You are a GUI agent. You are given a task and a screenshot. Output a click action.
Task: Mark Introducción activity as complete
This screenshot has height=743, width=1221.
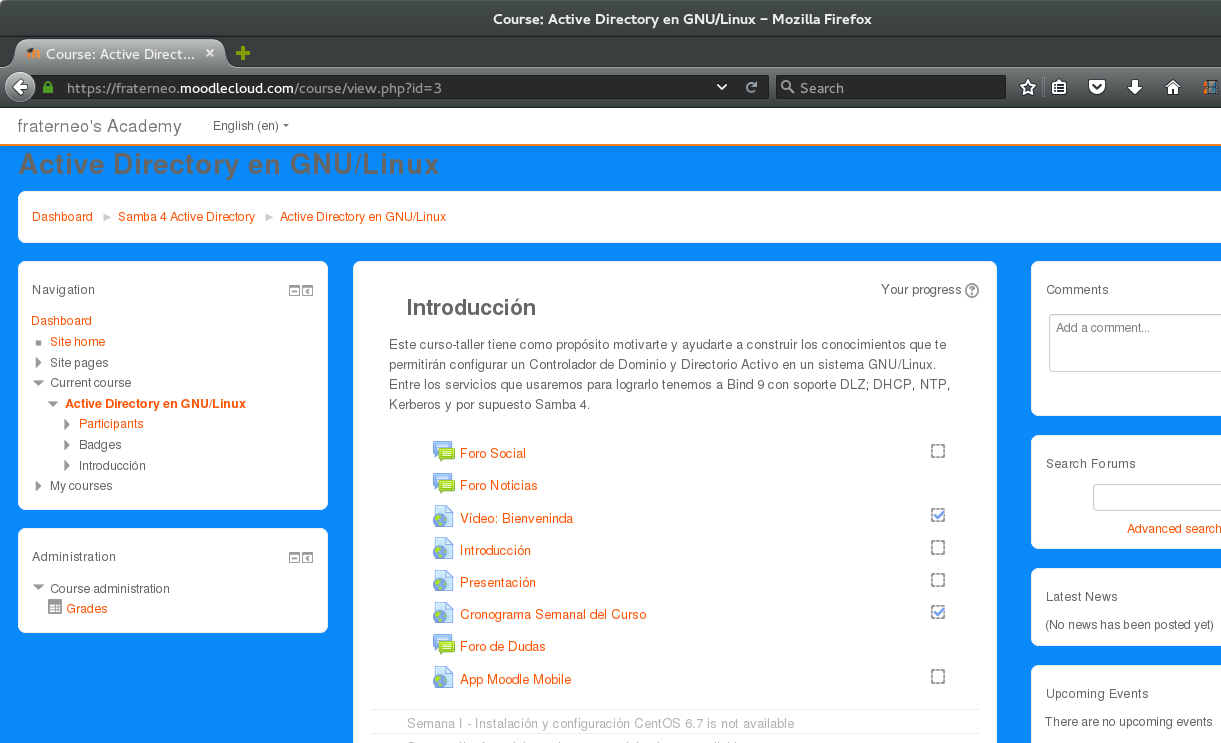pyautogui.click(x=937, y=547)
